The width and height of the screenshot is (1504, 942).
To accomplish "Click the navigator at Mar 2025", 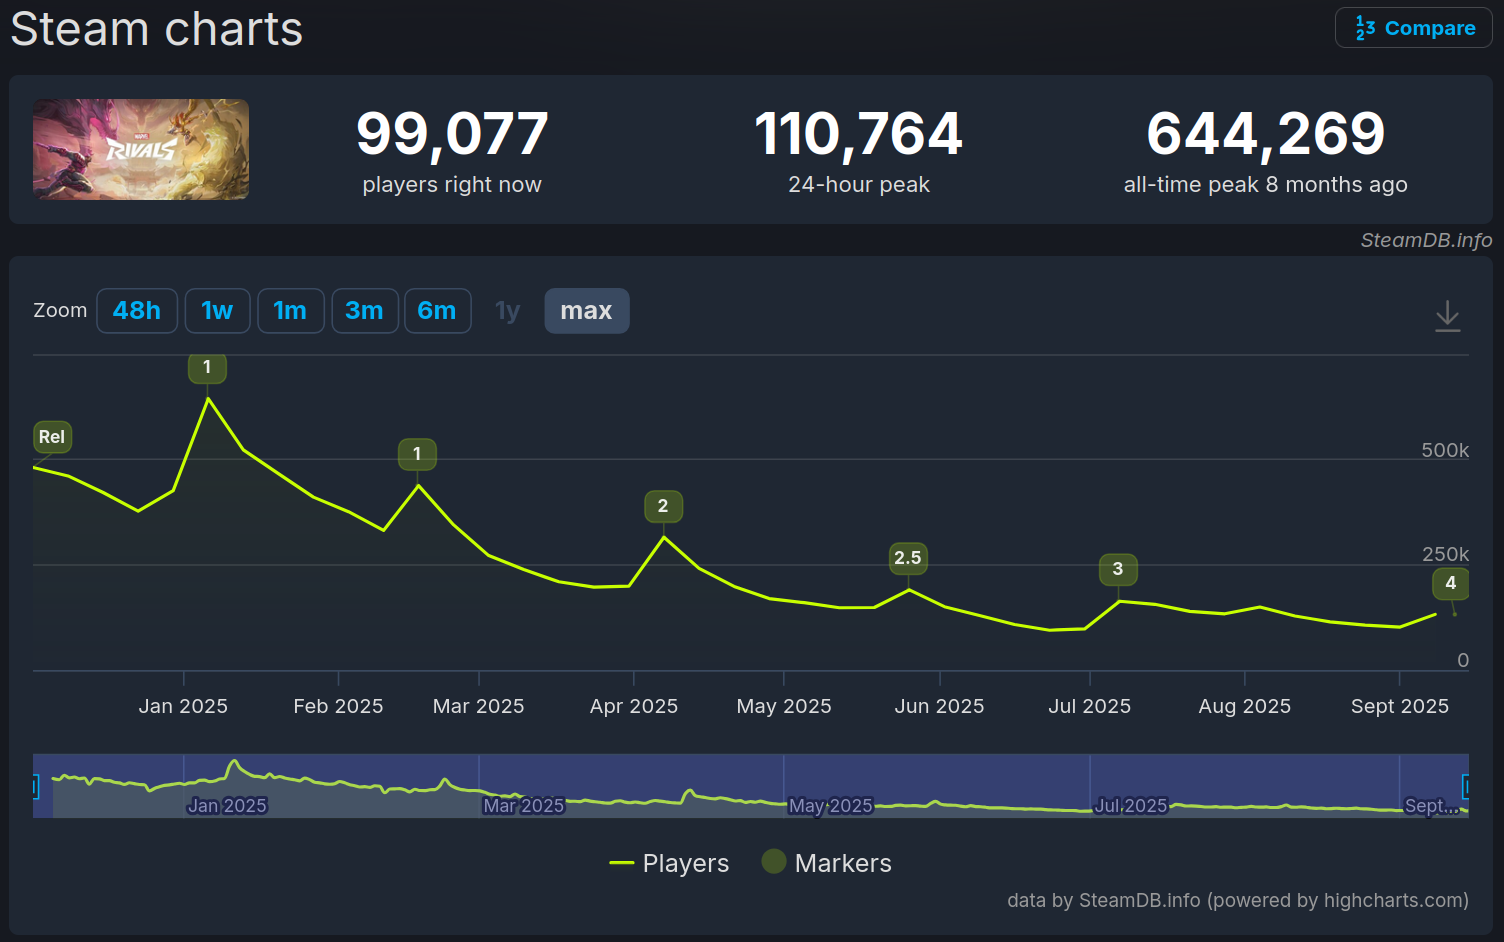I will [x=524, y=806].
